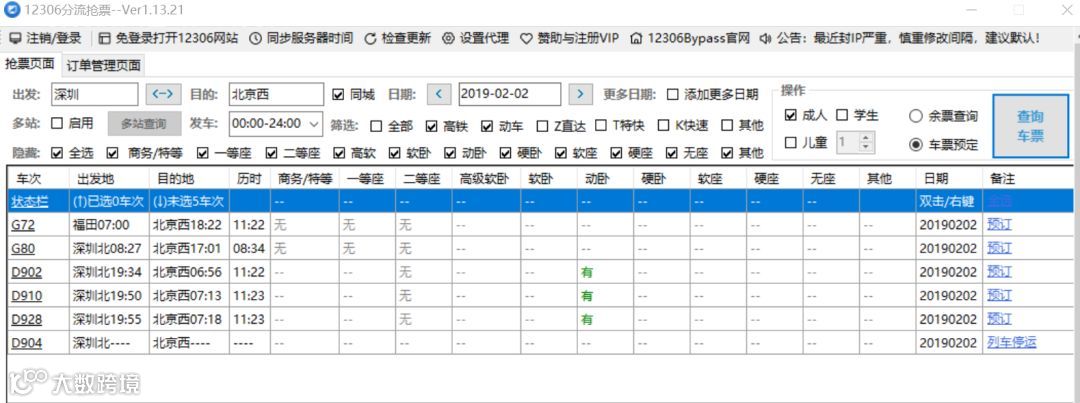Toggle 高铁 filter checkbox
Screen dimensions: 1080x403
click(432, 125)
